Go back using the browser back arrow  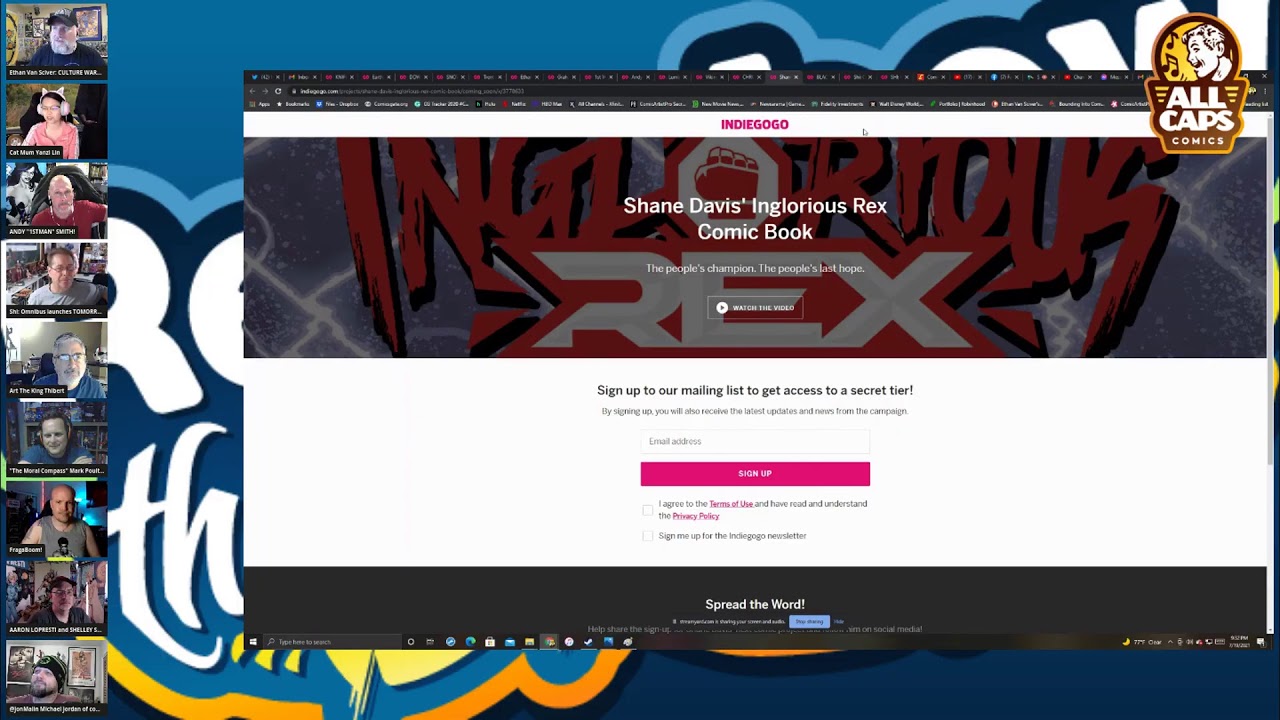click(252, 91)
